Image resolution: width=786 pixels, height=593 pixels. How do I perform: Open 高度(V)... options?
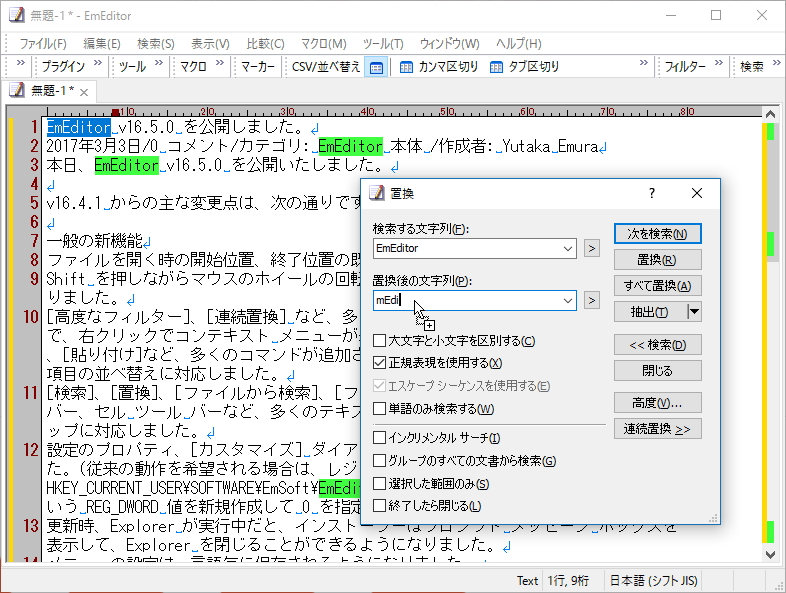658,403
